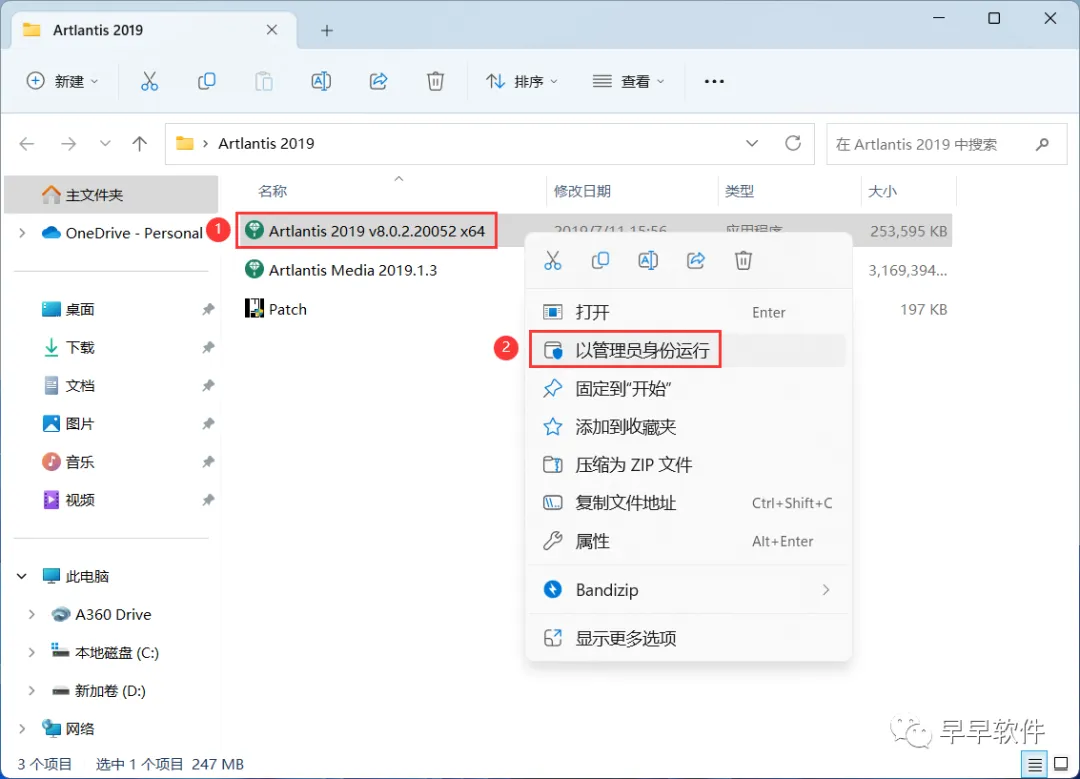Click the Copy icon in the toolbar

tap(207, 81)
